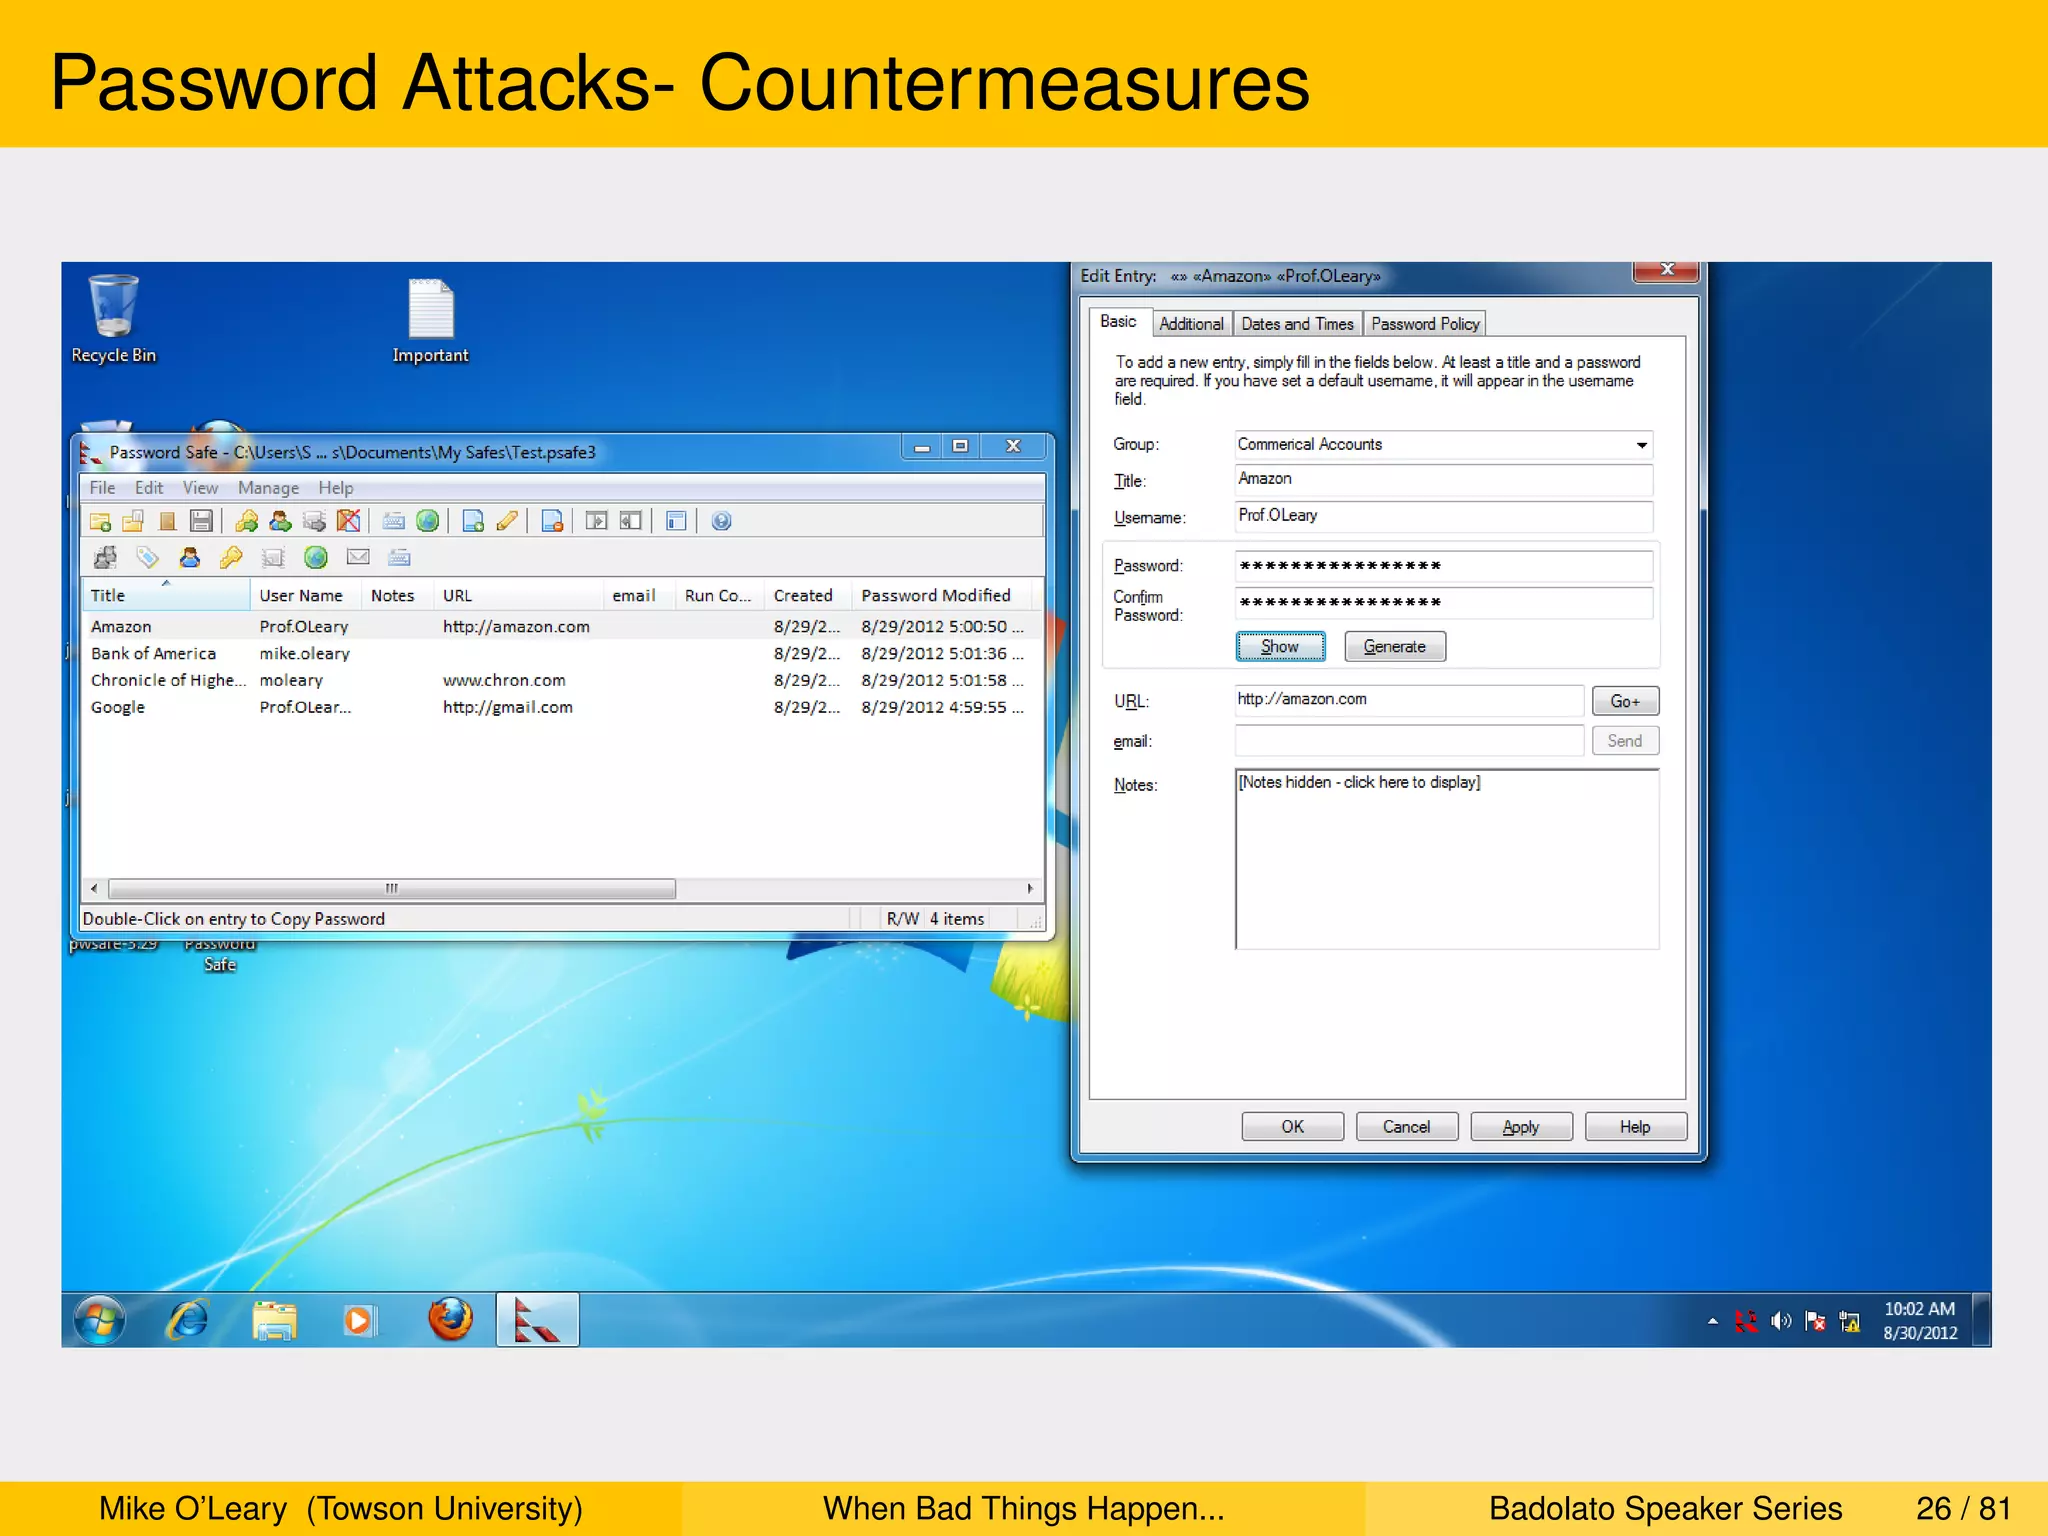Click the Title input field containing Amazon
Screen dimensions: 2048x1536
pyautogui.click(x=1443, y=480)
